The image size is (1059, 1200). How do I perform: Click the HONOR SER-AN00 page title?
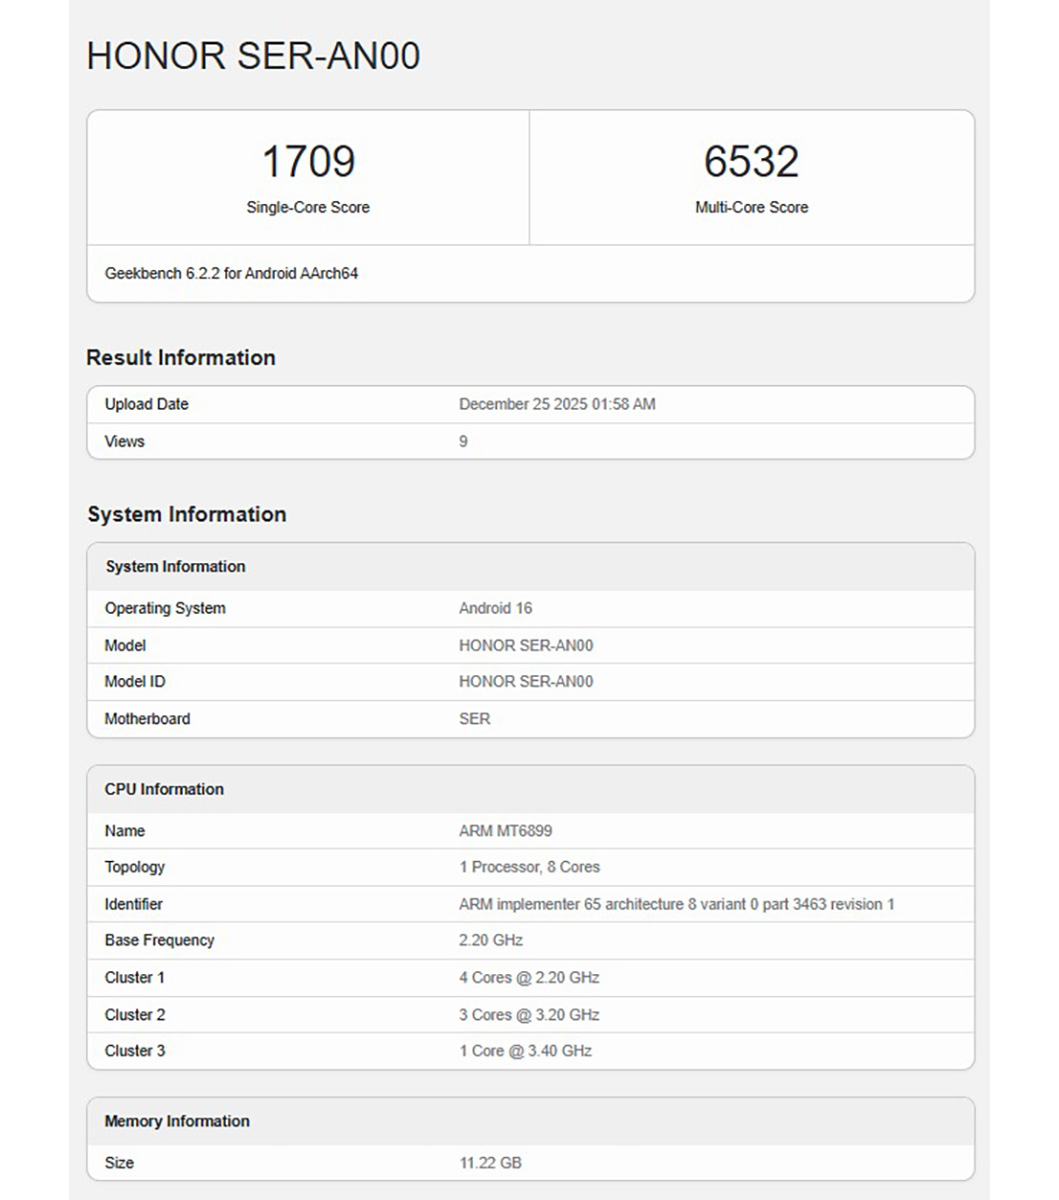click(x=253, y=56)
